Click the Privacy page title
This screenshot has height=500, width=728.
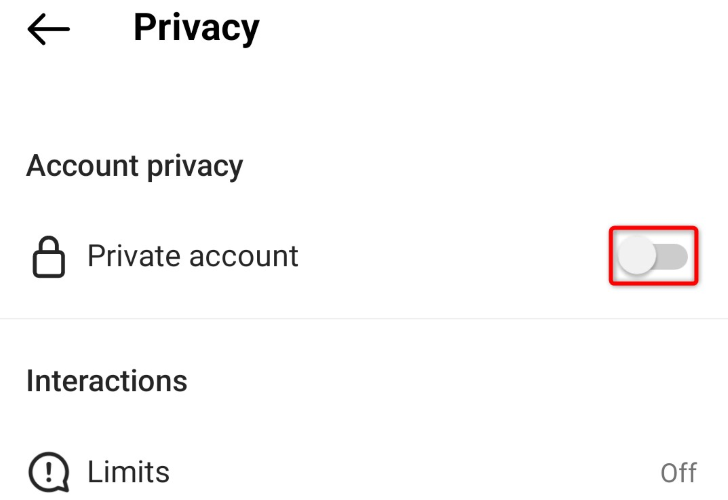point(196,28)
